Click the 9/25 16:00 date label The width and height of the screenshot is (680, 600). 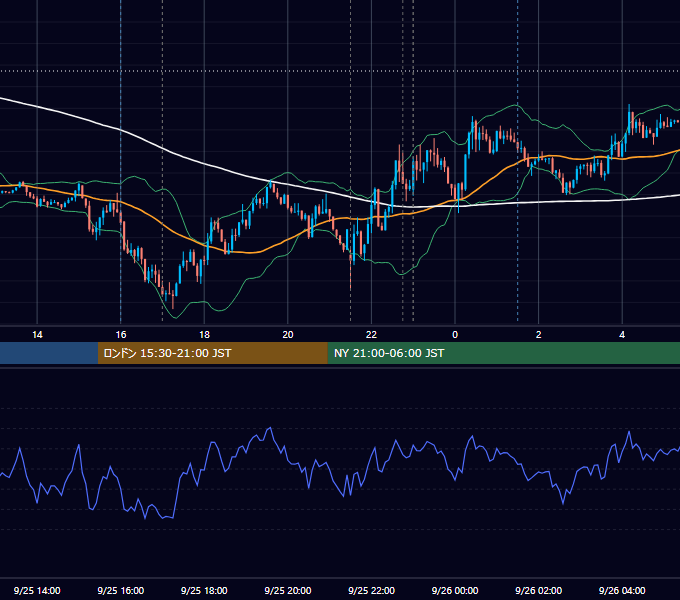coord(121,590)
